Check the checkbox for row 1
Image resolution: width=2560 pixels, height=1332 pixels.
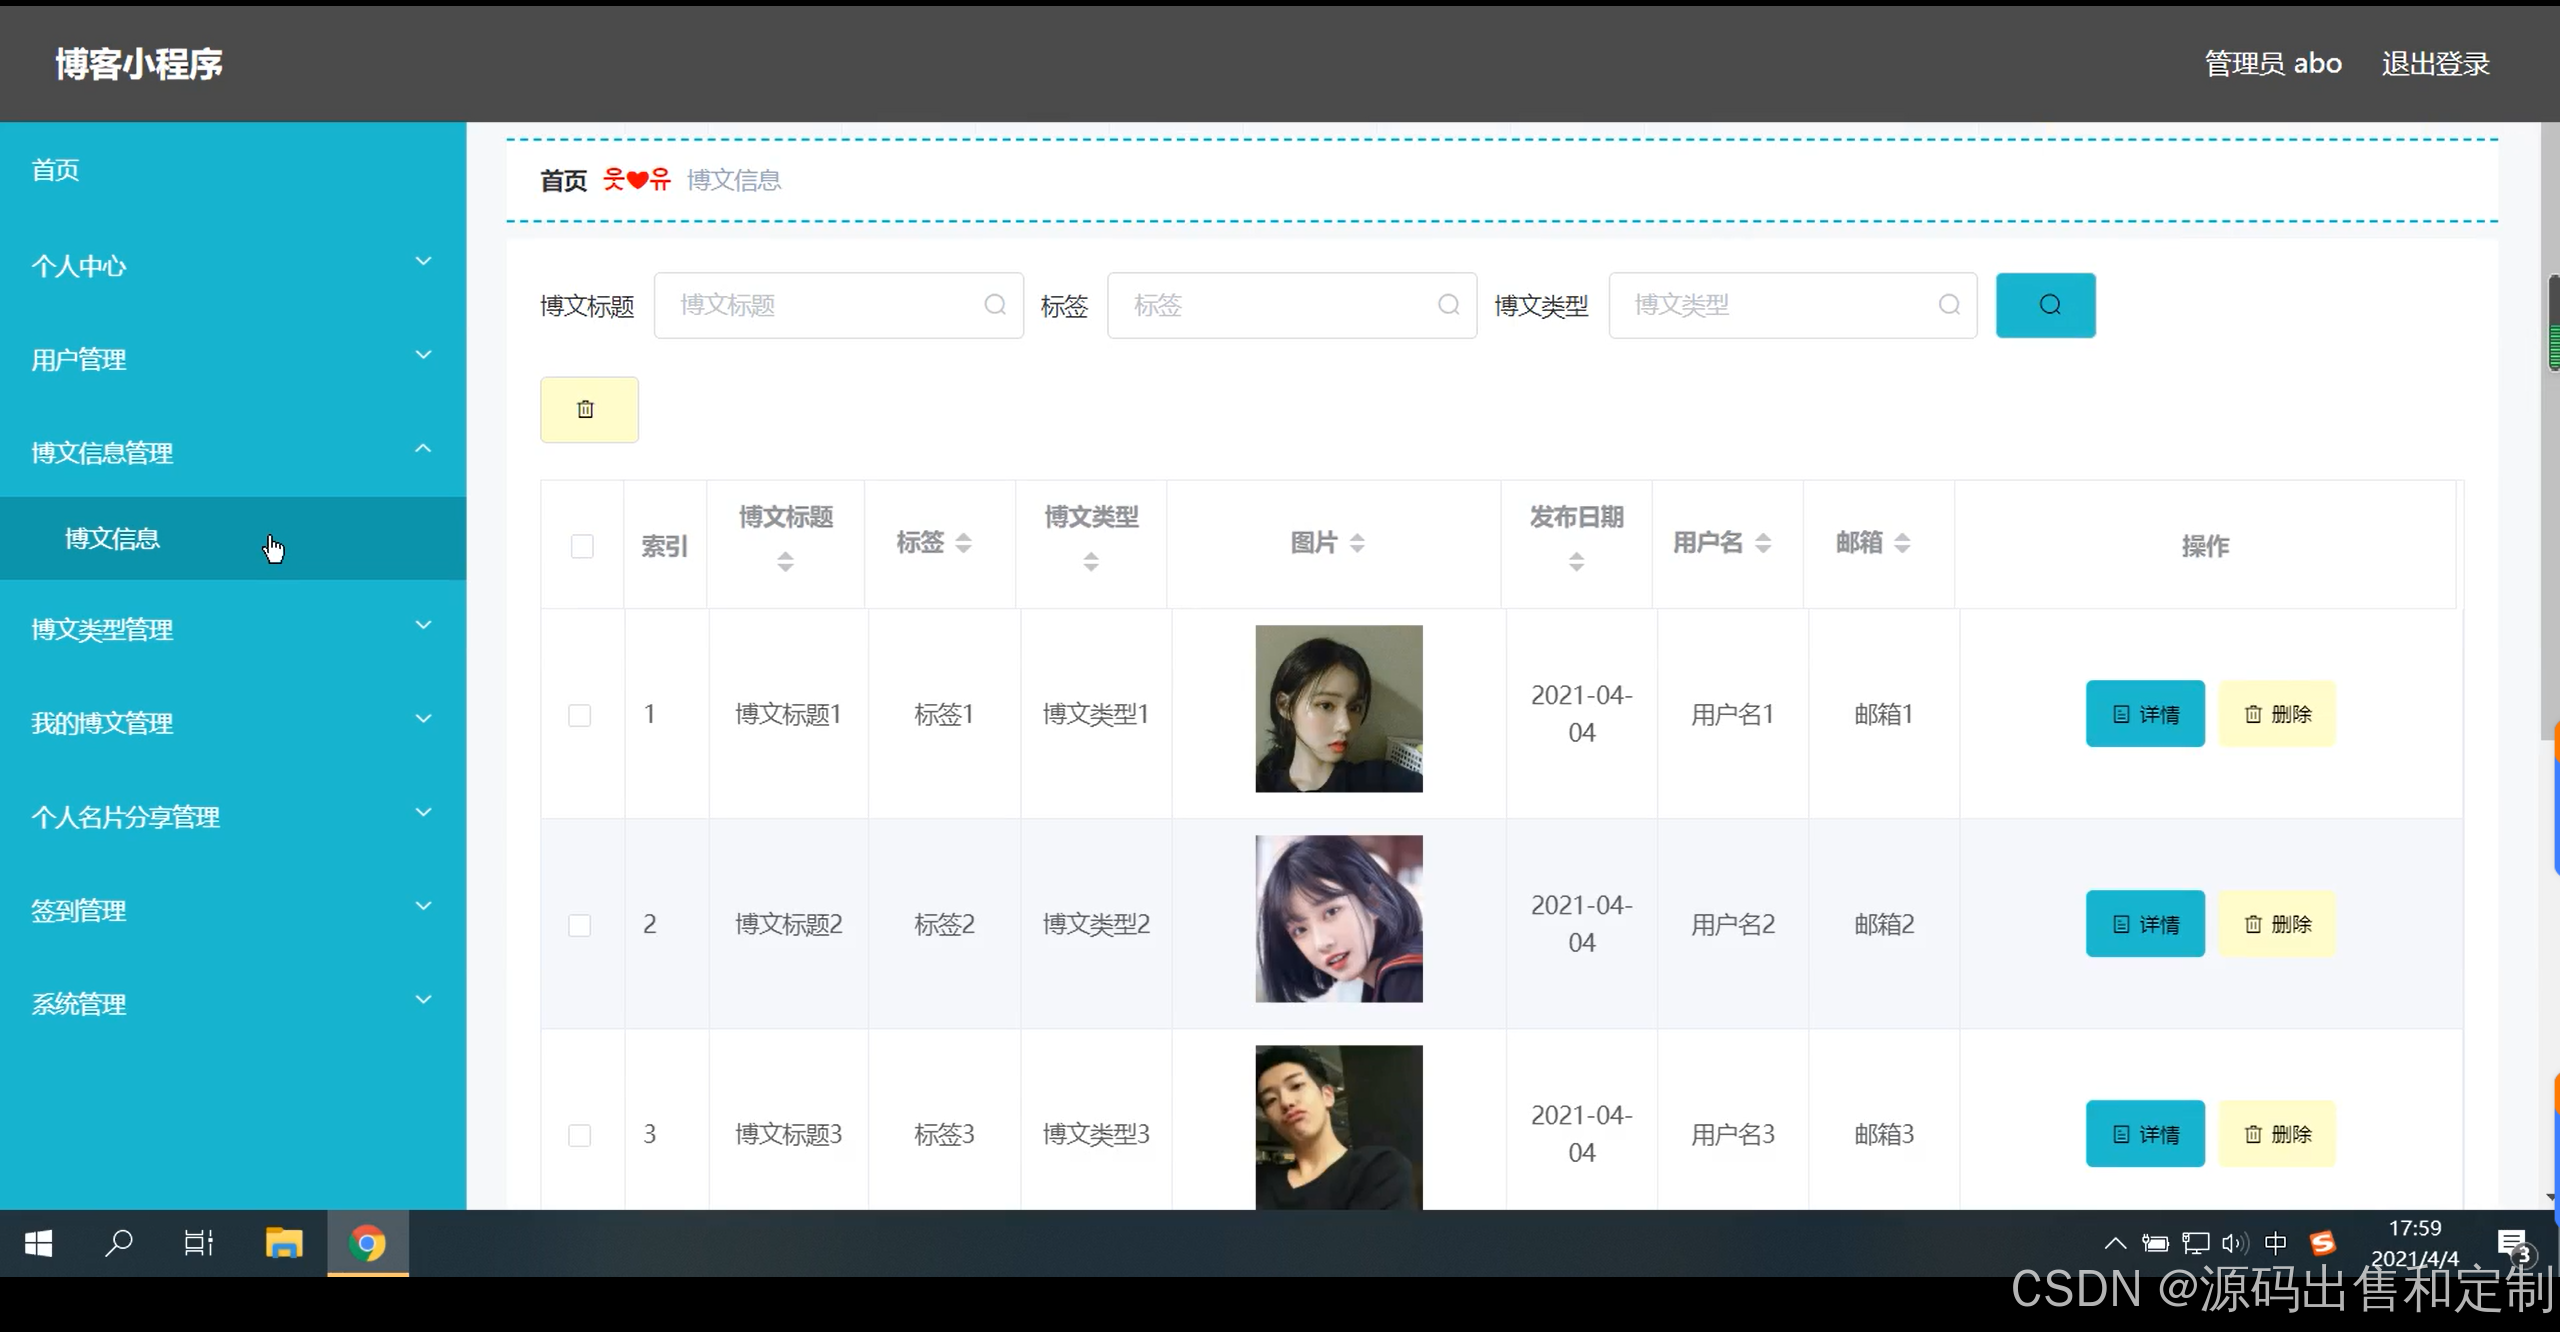579,715
